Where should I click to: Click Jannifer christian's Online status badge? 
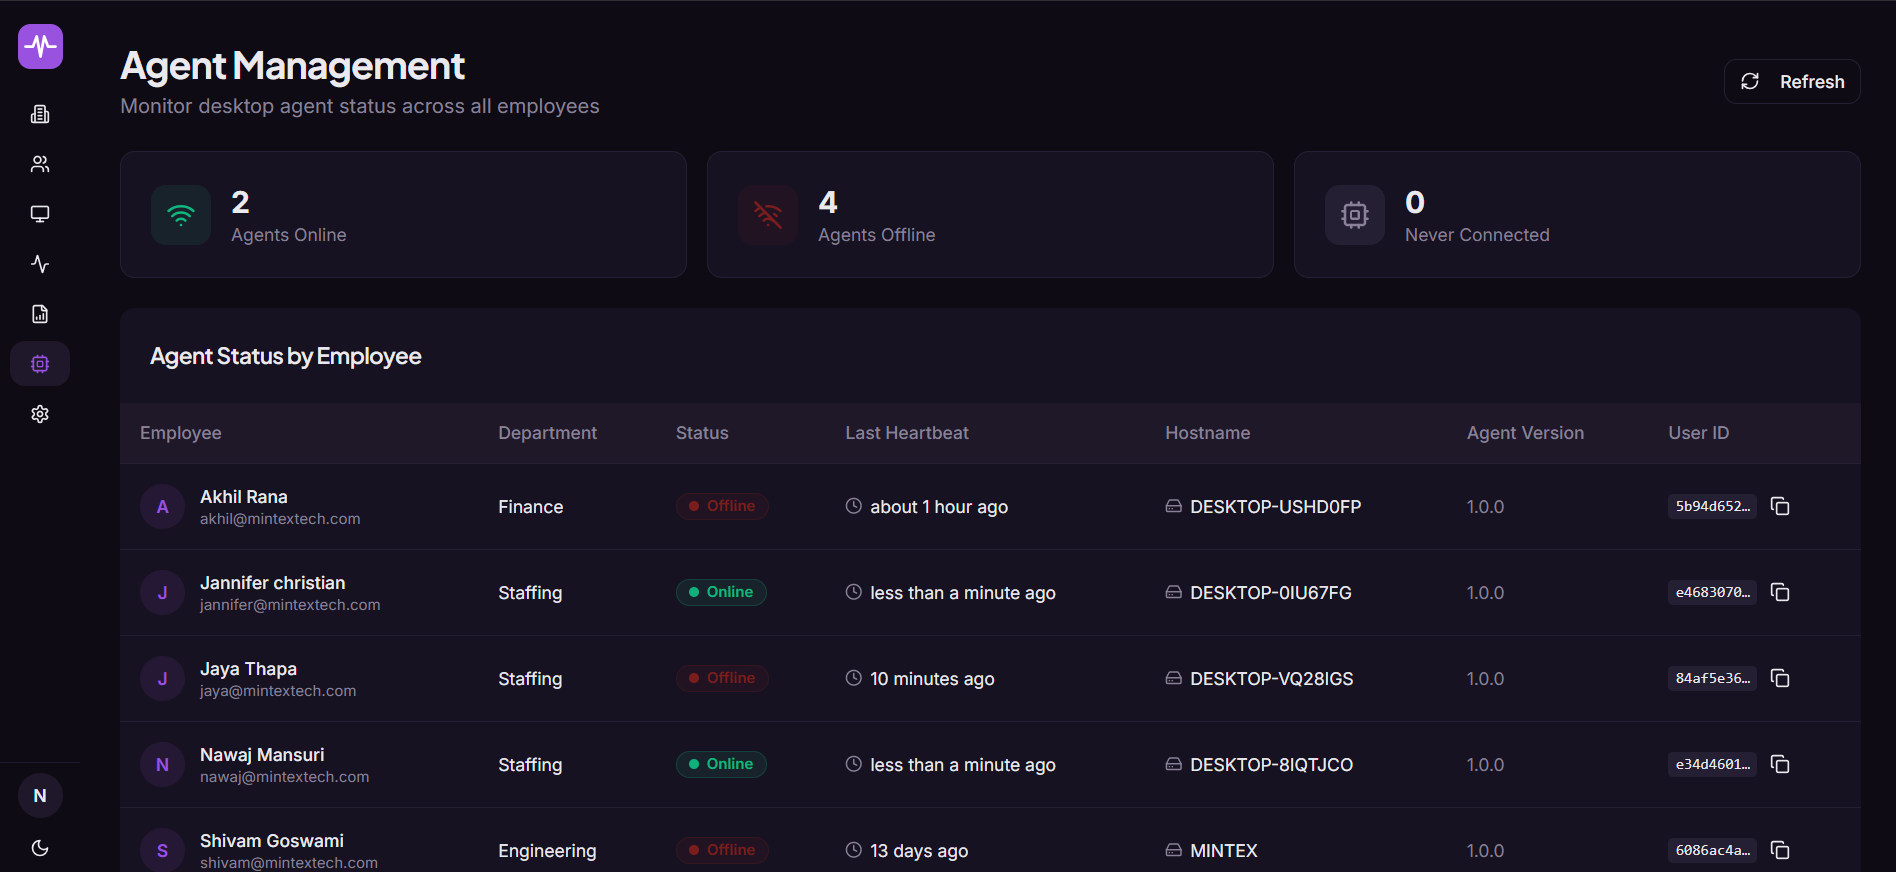click(x=721, y=592)
